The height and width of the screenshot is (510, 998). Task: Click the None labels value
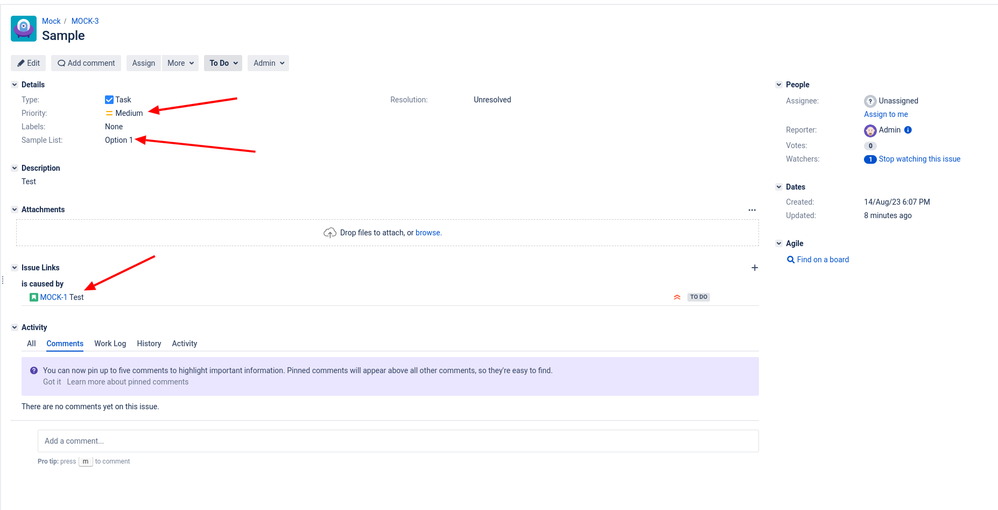[x=114, y=127]
